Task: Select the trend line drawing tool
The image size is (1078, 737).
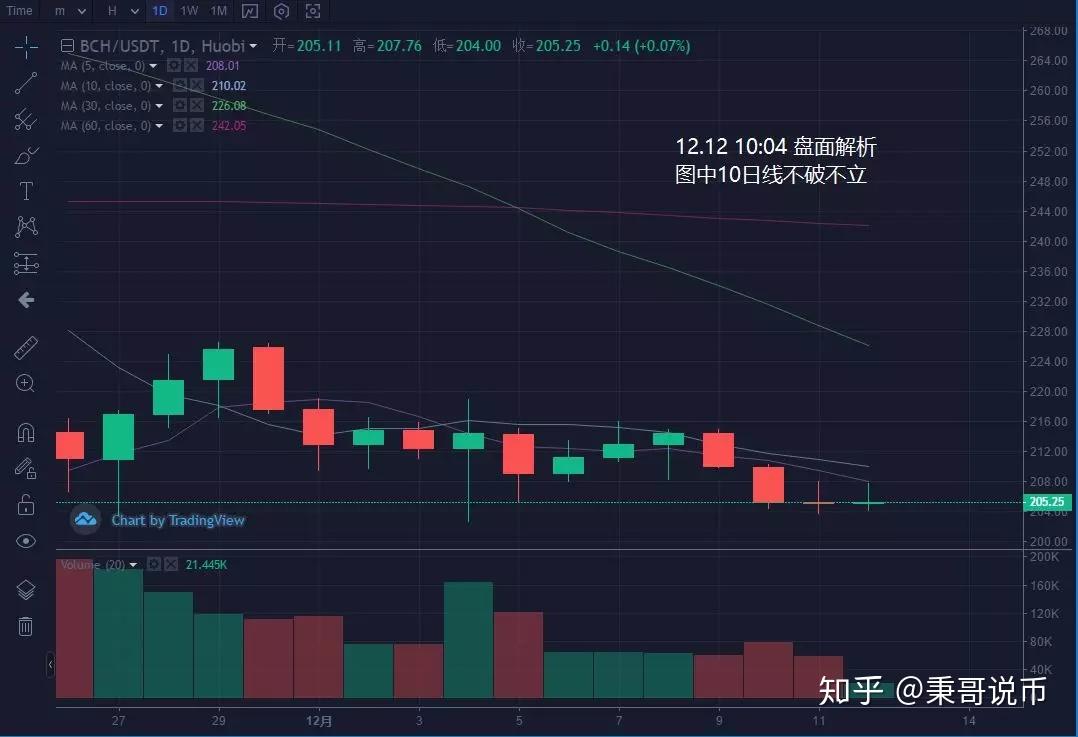Action: pos(26,83)
